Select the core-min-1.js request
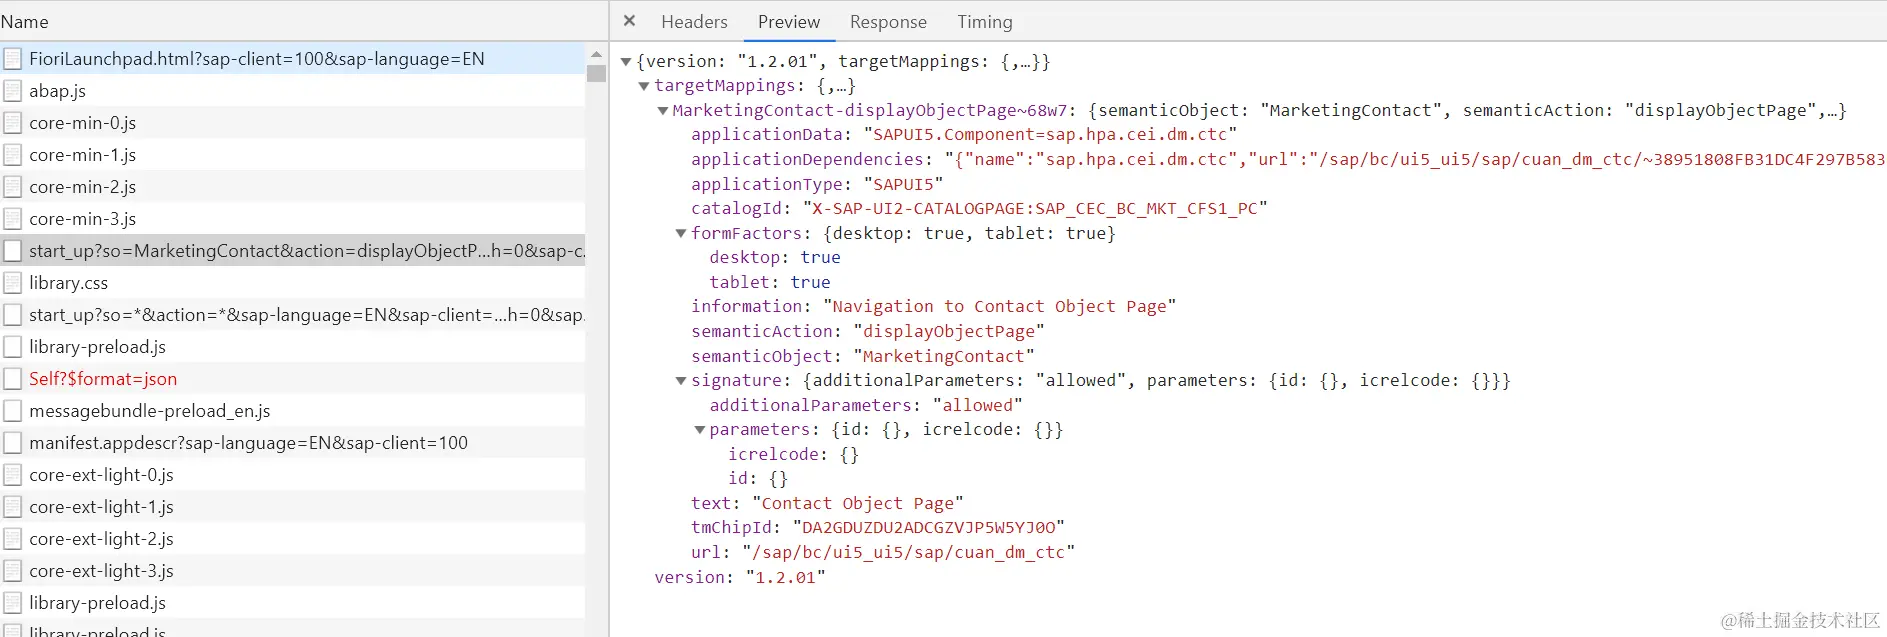Screen dimensions: 1887x637 (x=292, y=155)
